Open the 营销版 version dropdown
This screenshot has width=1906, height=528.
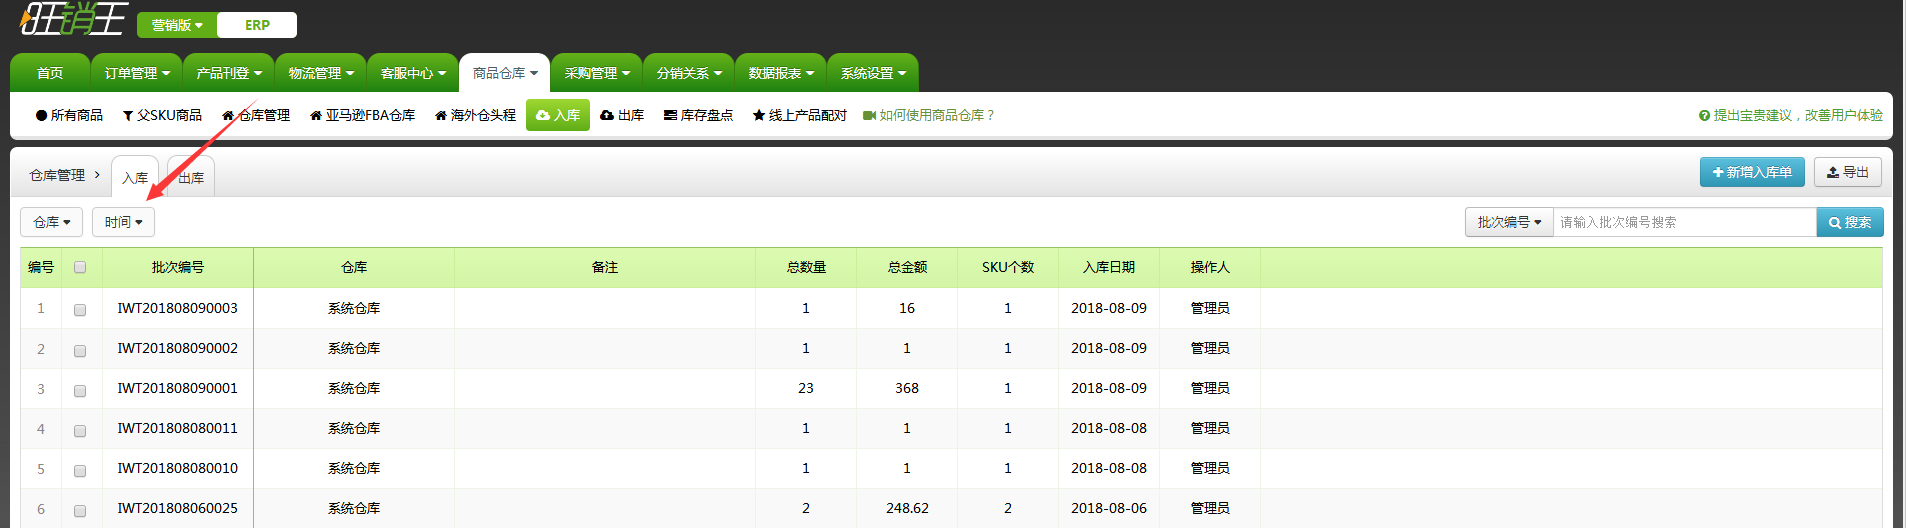[177, 25]
